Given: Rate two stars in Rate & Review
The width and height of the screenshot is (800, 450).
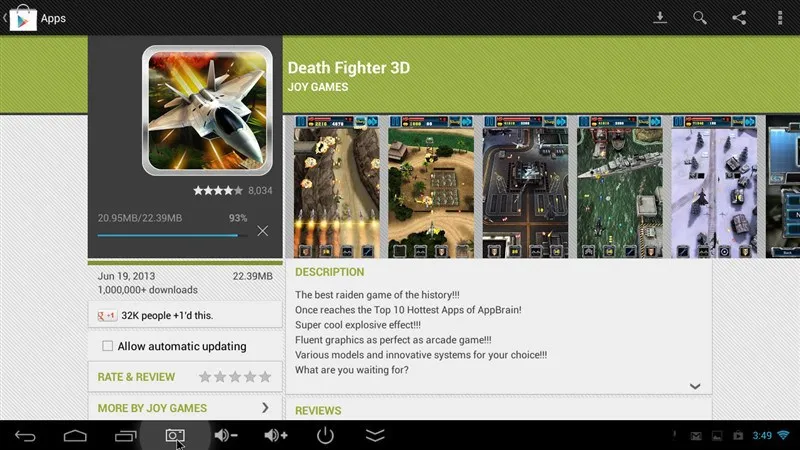Looking at the screenshot, I should [x=220, y=377].
